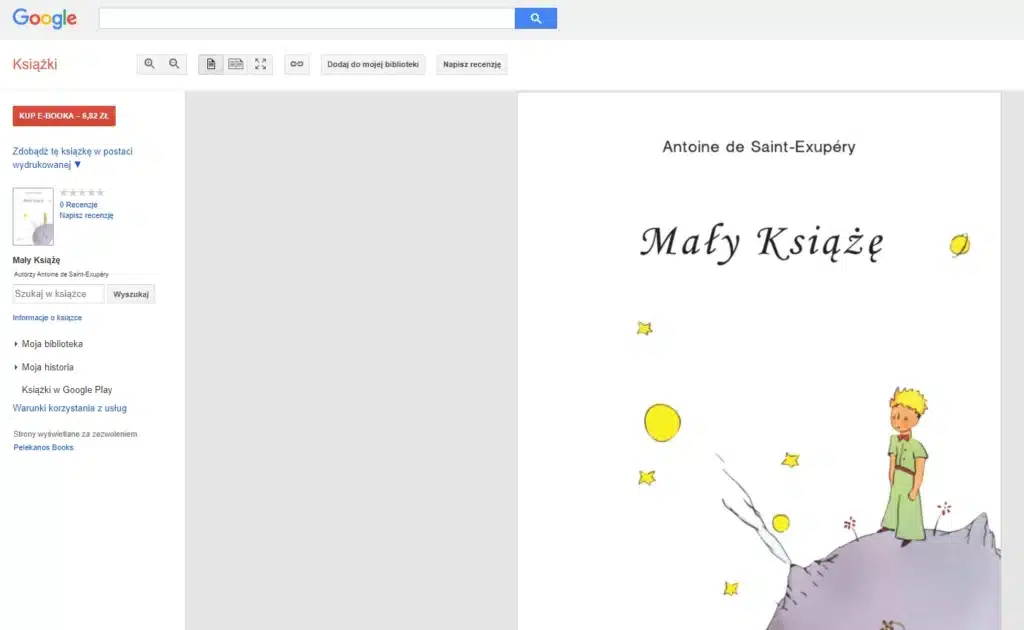Click the blue search magnifier button
The height and width of the screenshot is (630, 1024).
tap(536, 18)
